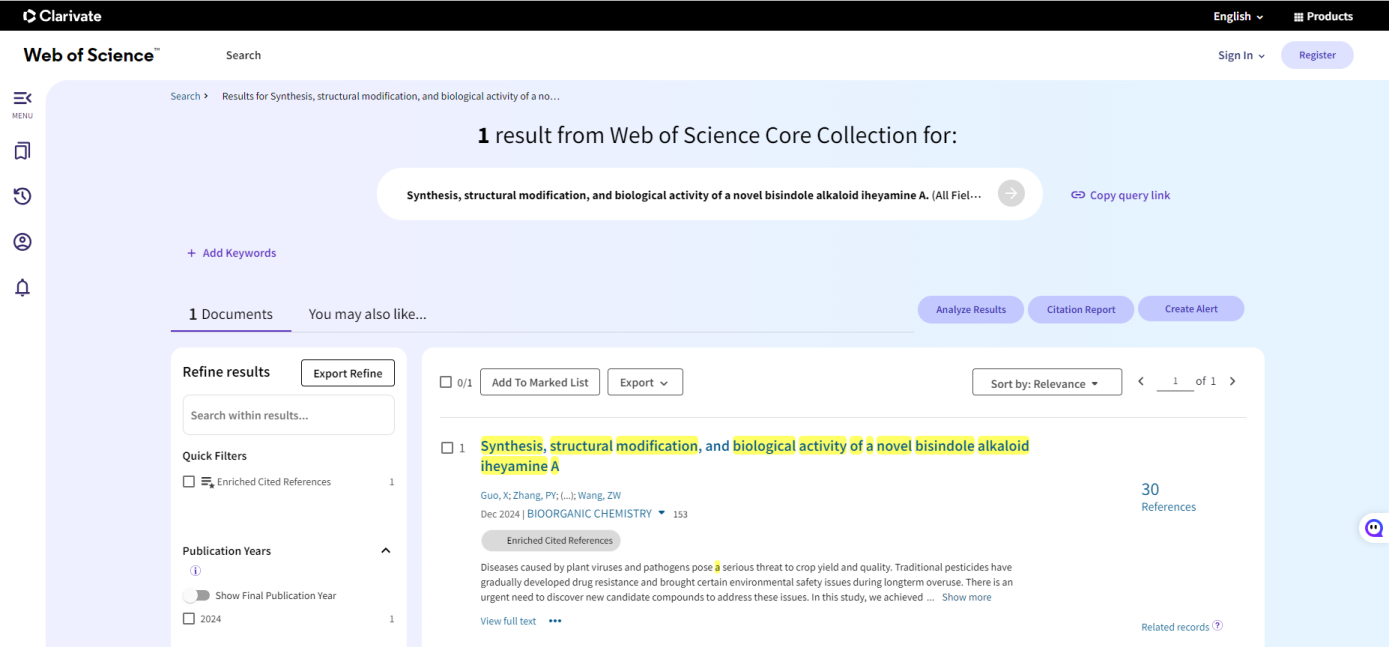Click Add To Marked List button
This screenshot has width=1389, height=647.
(x=540, y=382)
